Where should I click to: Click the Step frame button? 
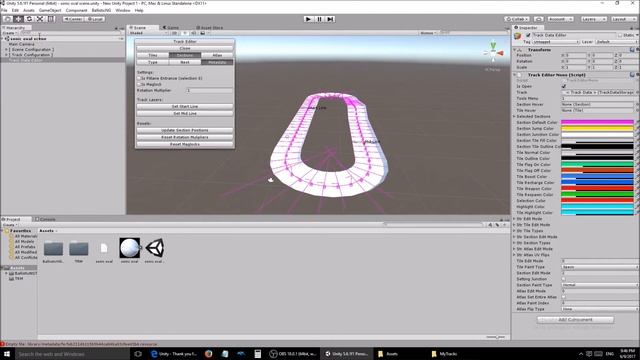tap(330, 19)
